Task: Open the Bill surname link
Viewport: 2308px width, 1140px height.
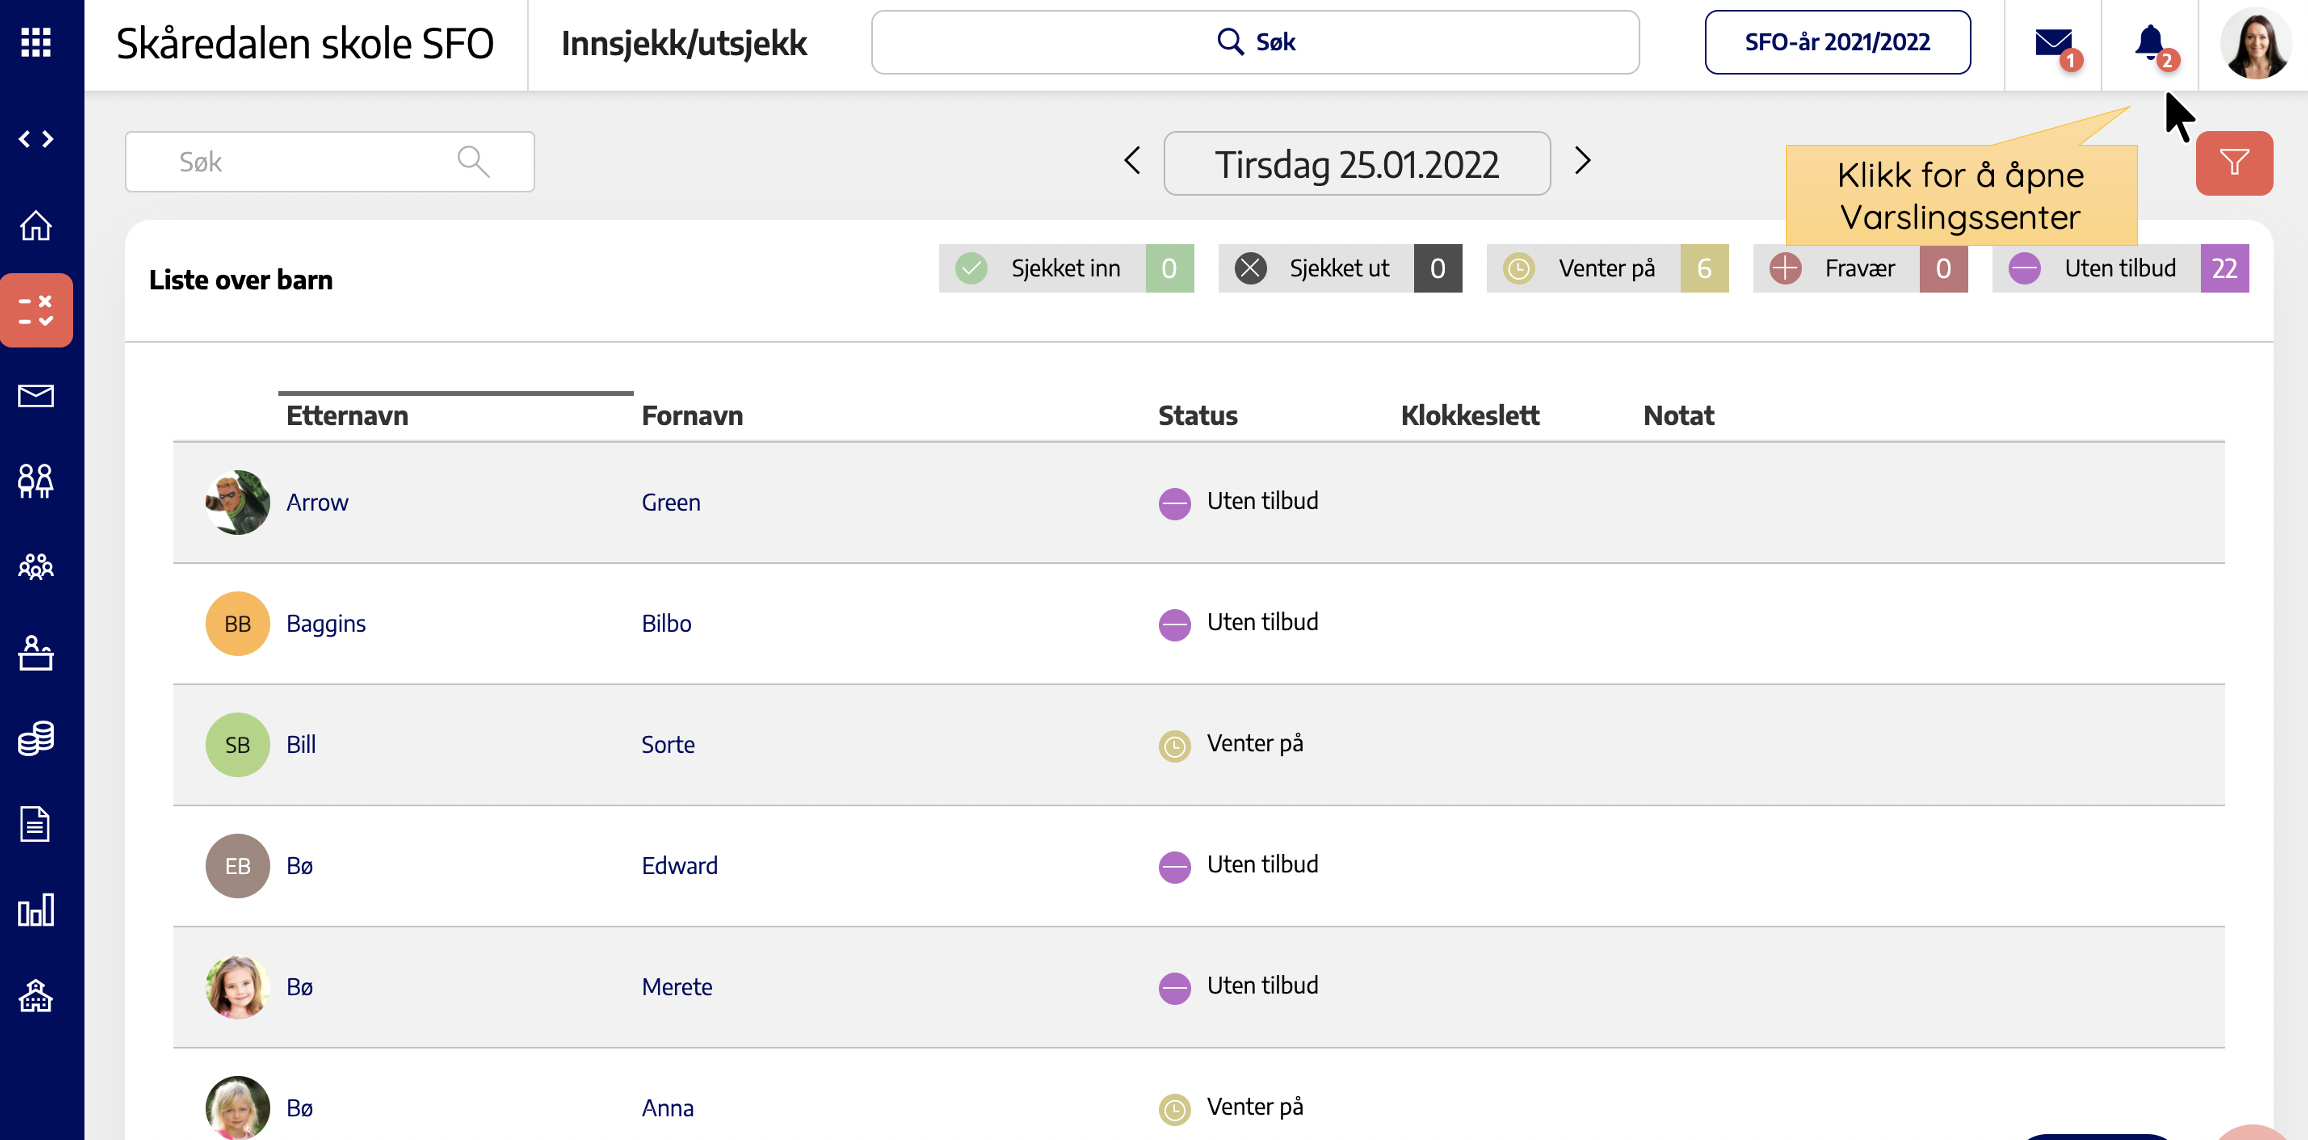Action: coord(301,744)
